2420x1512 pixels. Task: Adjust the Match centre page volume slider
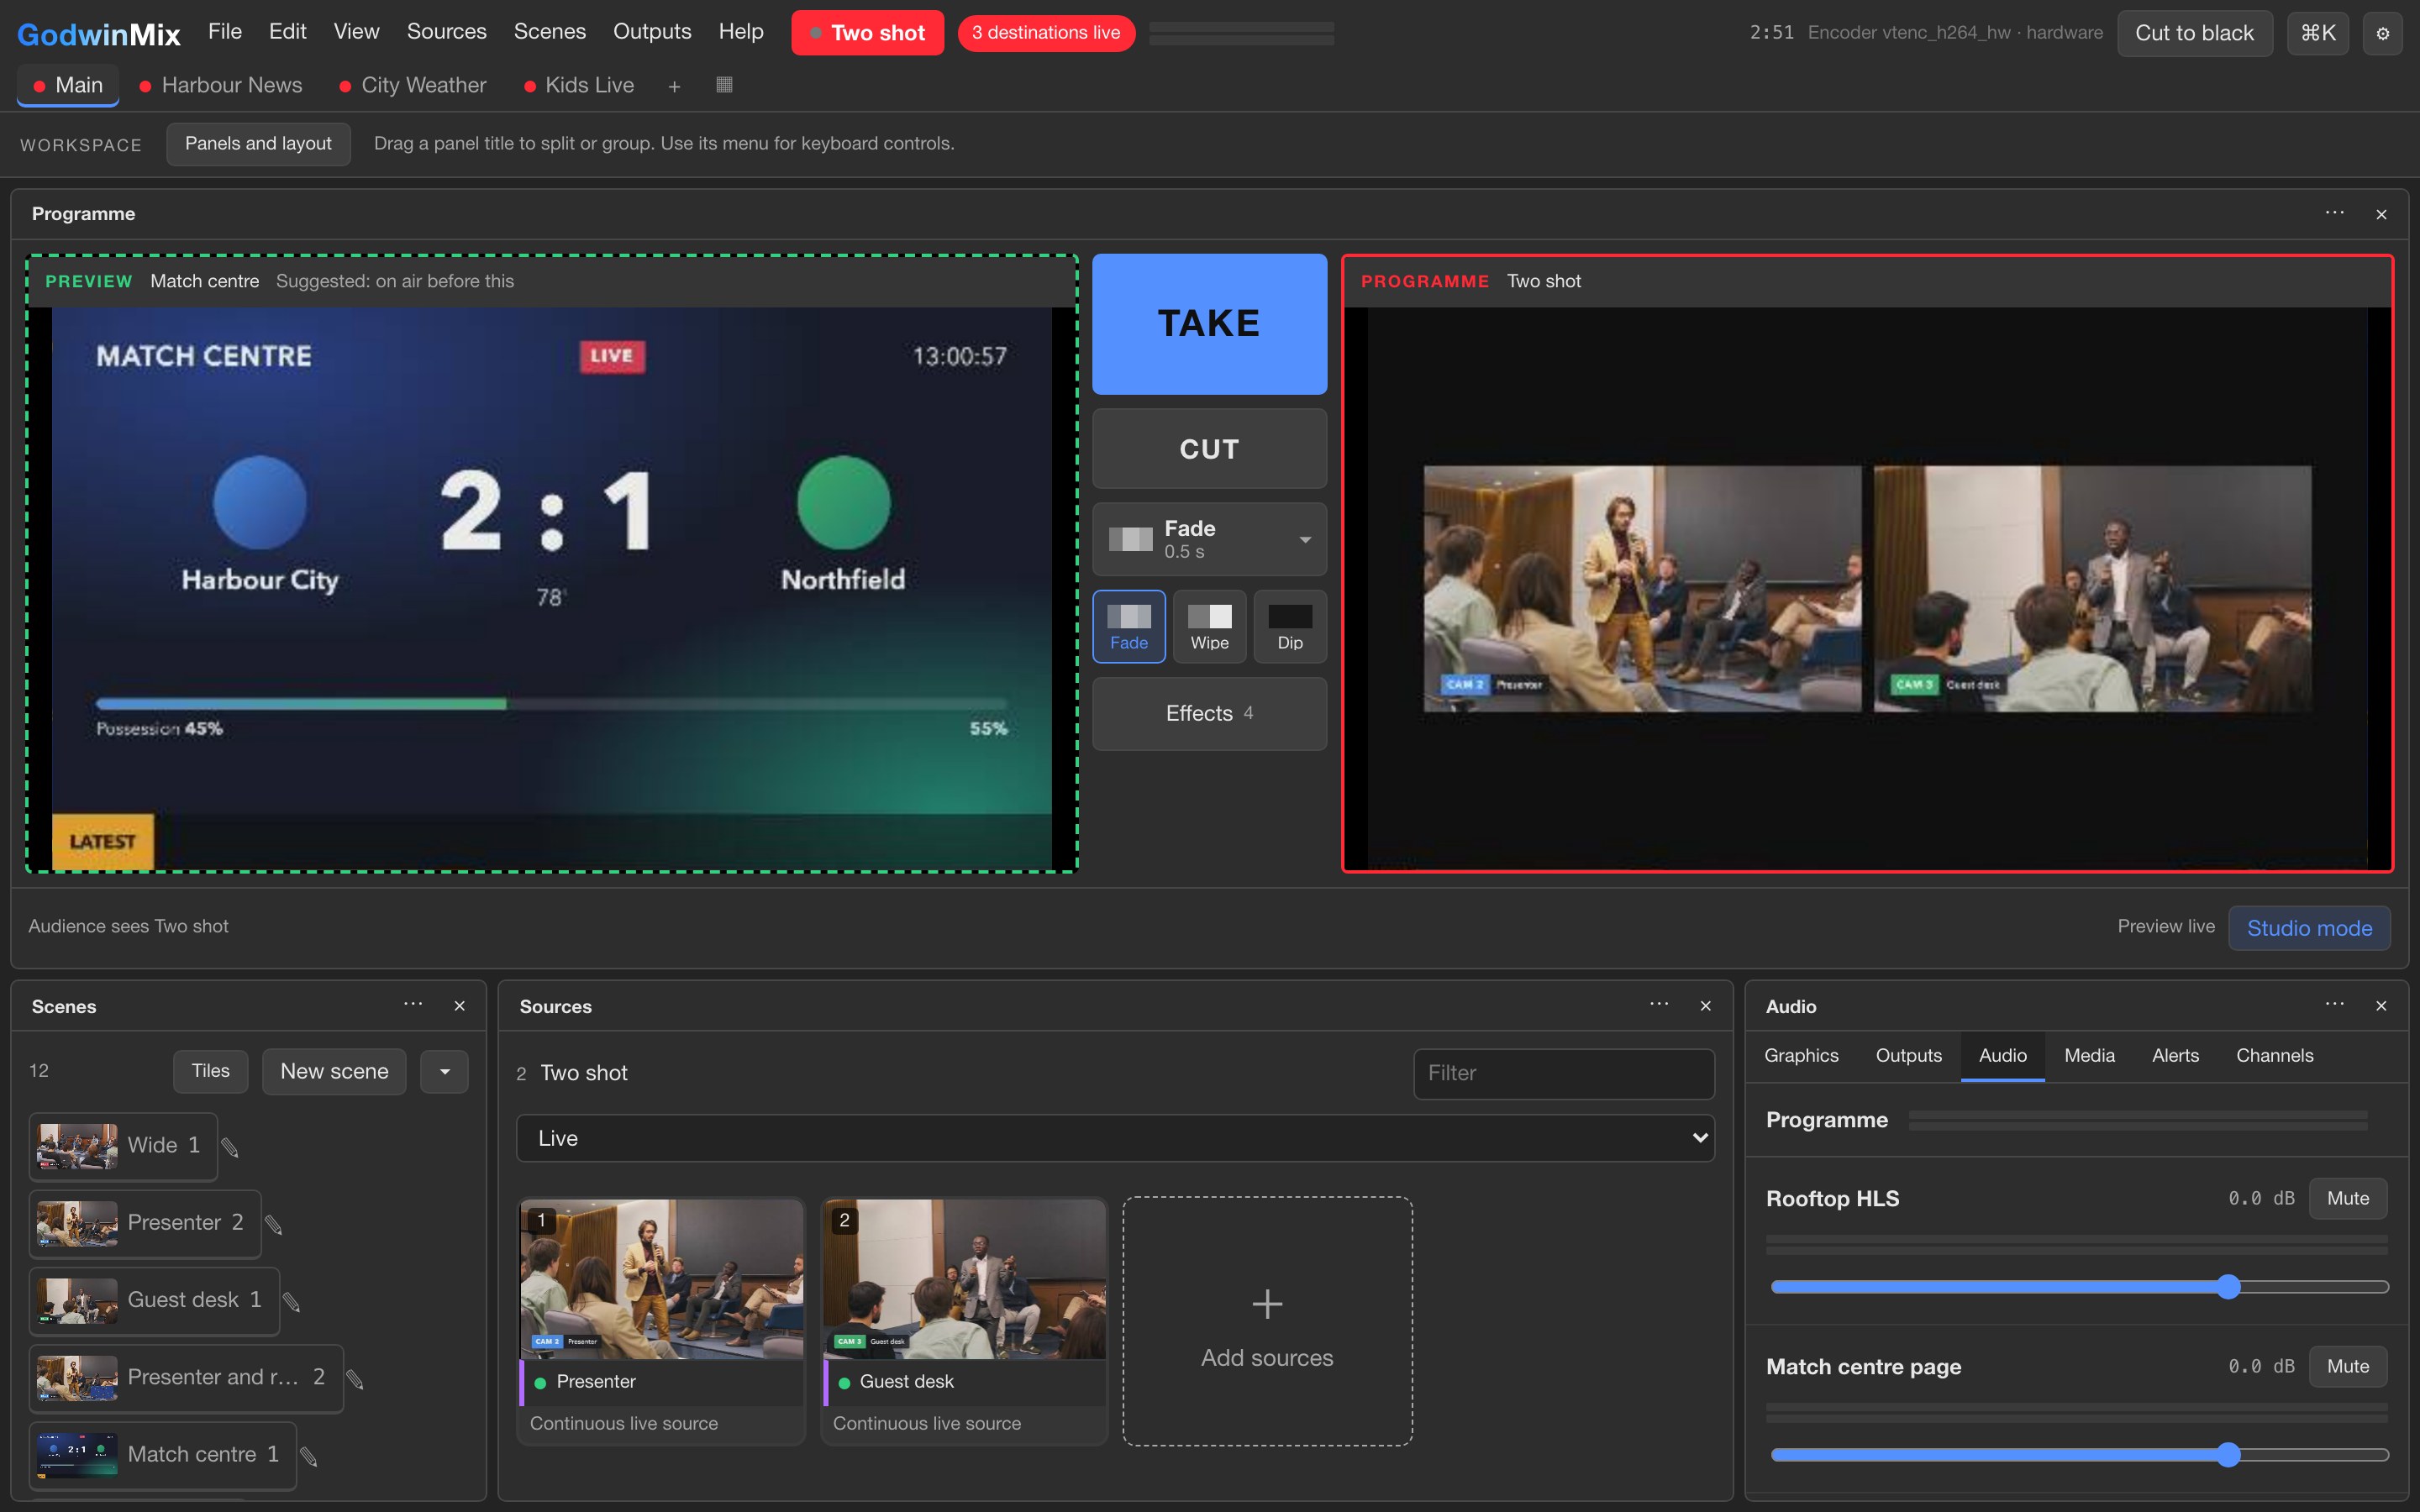pyautogui.click(x=2078, y=1455)
